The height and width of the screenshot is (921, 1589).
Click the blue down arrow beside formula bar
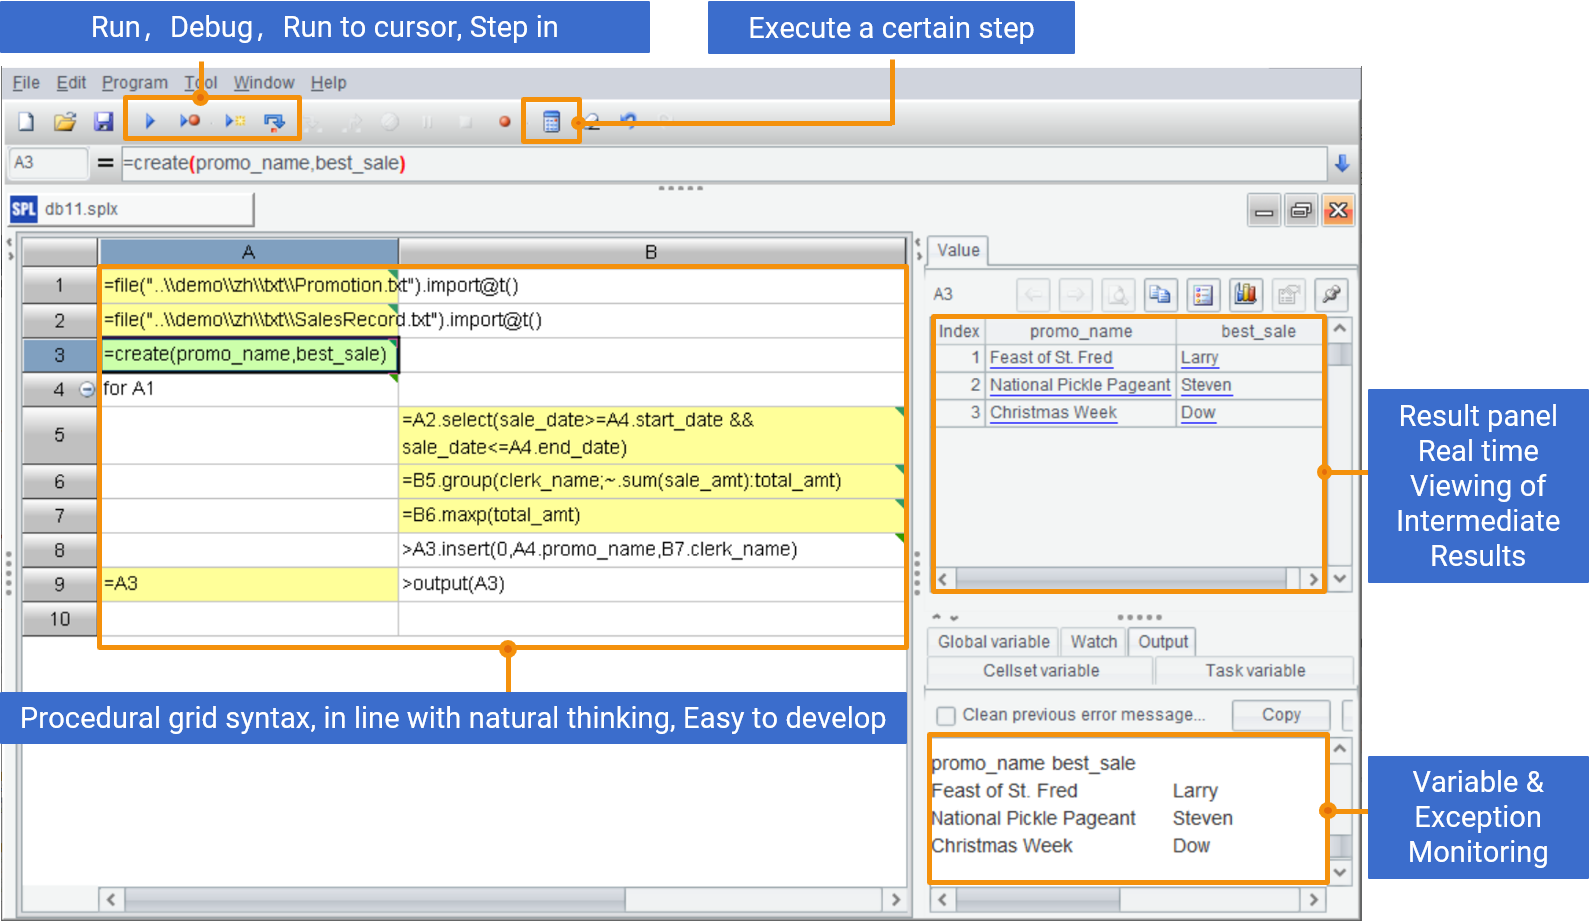click(1342, 163)
